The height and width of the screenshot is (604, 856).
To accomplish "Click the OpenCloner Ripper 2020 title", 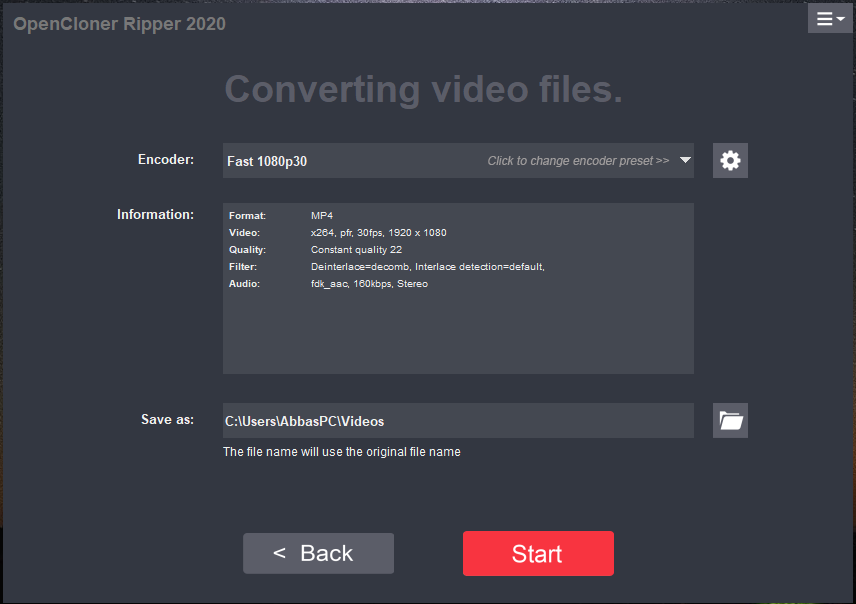I will 119,24.
